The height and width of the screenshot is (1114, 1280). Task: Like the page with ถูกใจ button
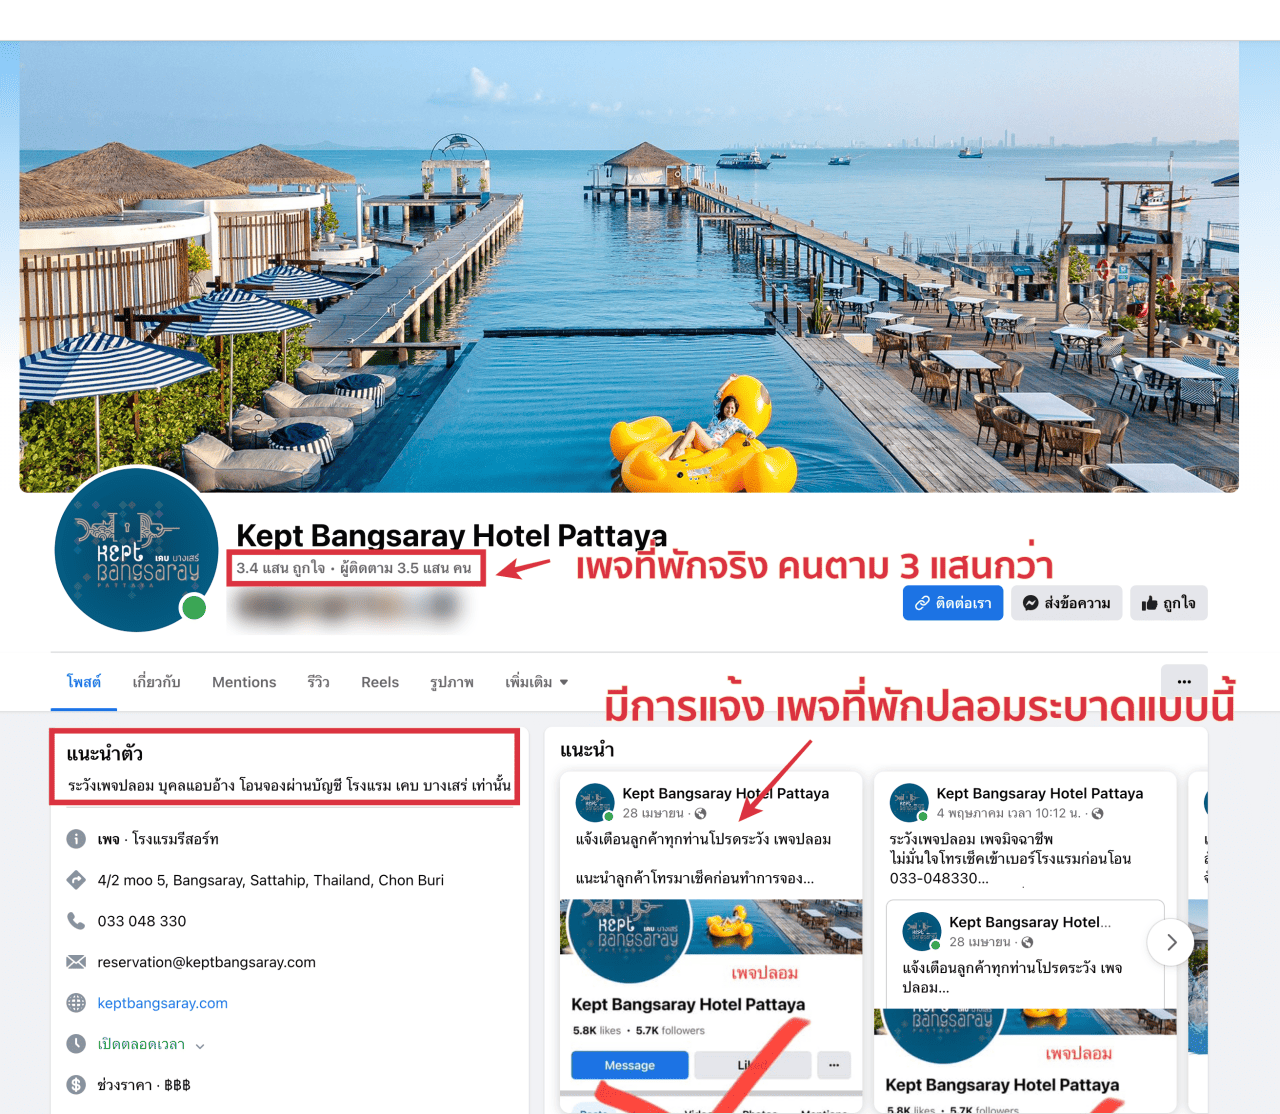1169,603
